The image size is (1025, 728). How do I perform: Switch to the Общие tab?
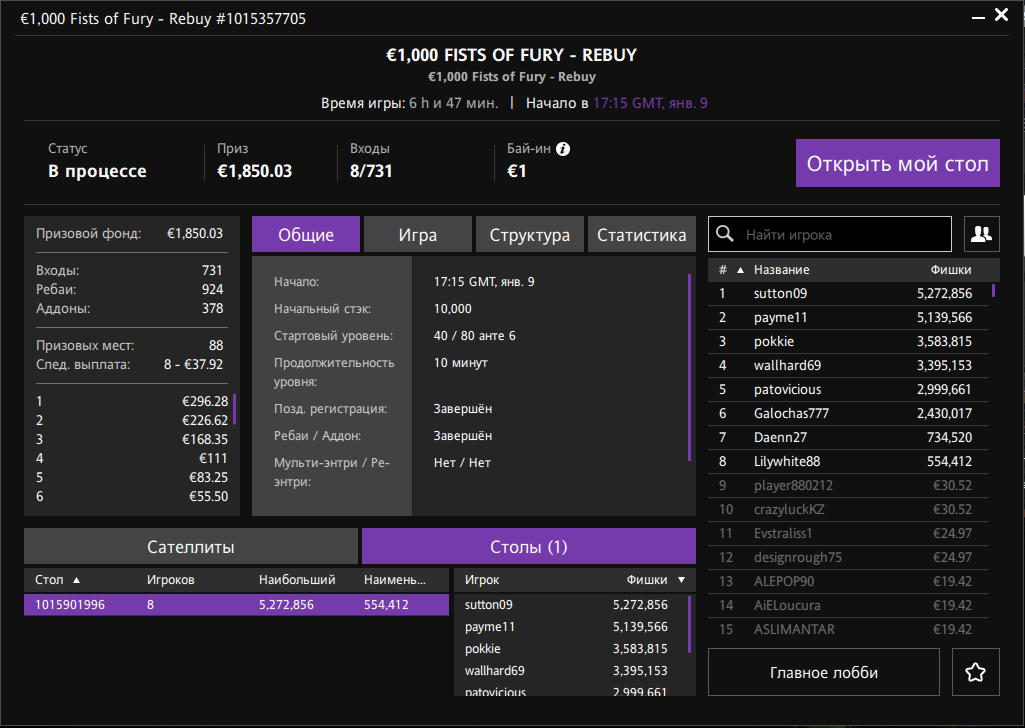coord(306,235)
